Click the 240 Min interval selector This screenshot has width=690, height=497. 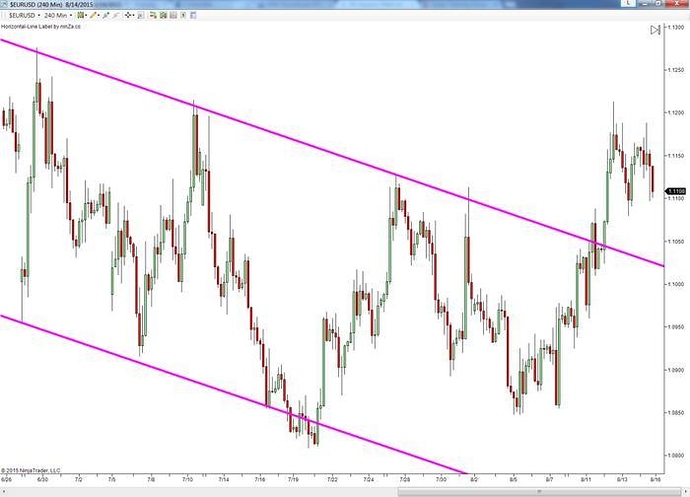pos(55,15)
